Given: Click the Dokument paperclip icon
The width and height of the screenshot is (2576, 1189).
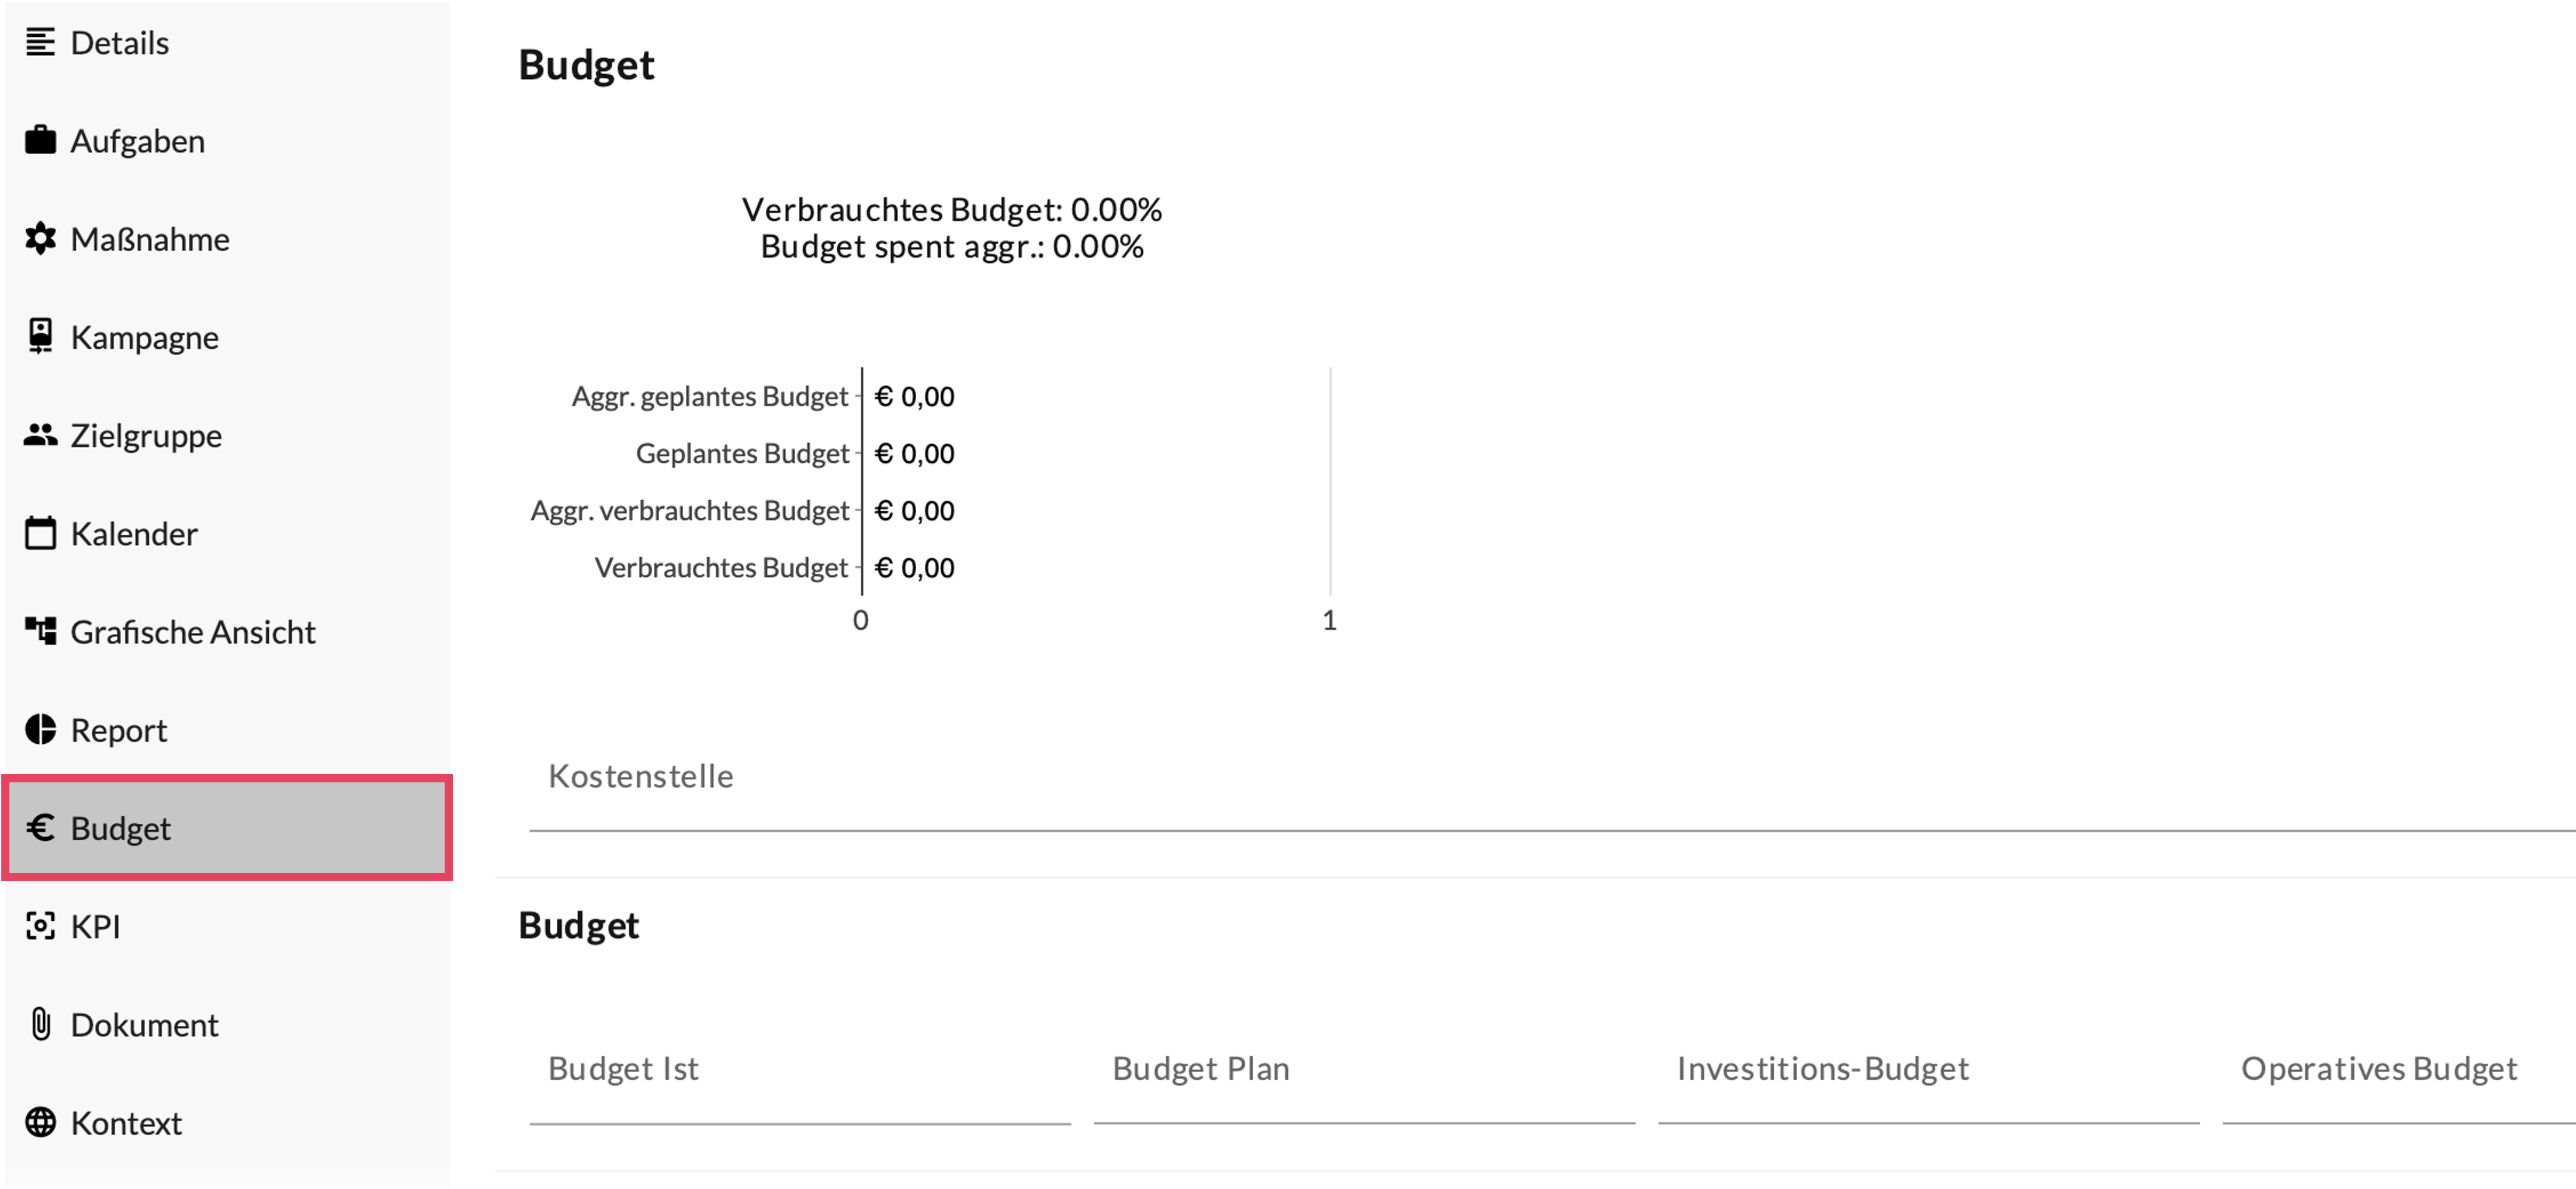Looking at the screenshot, I should [x=40, y=1024].
